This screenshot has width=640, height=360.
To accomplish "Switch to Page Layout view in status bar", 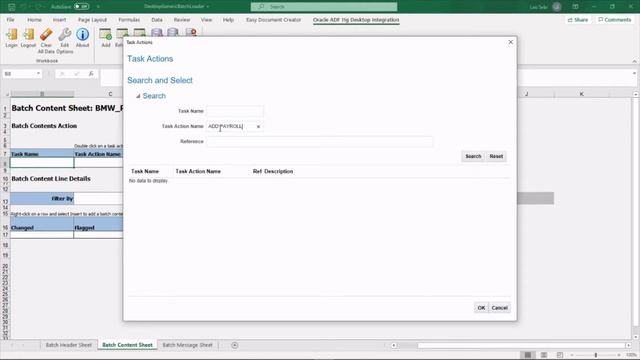I will tap(544, 355).
